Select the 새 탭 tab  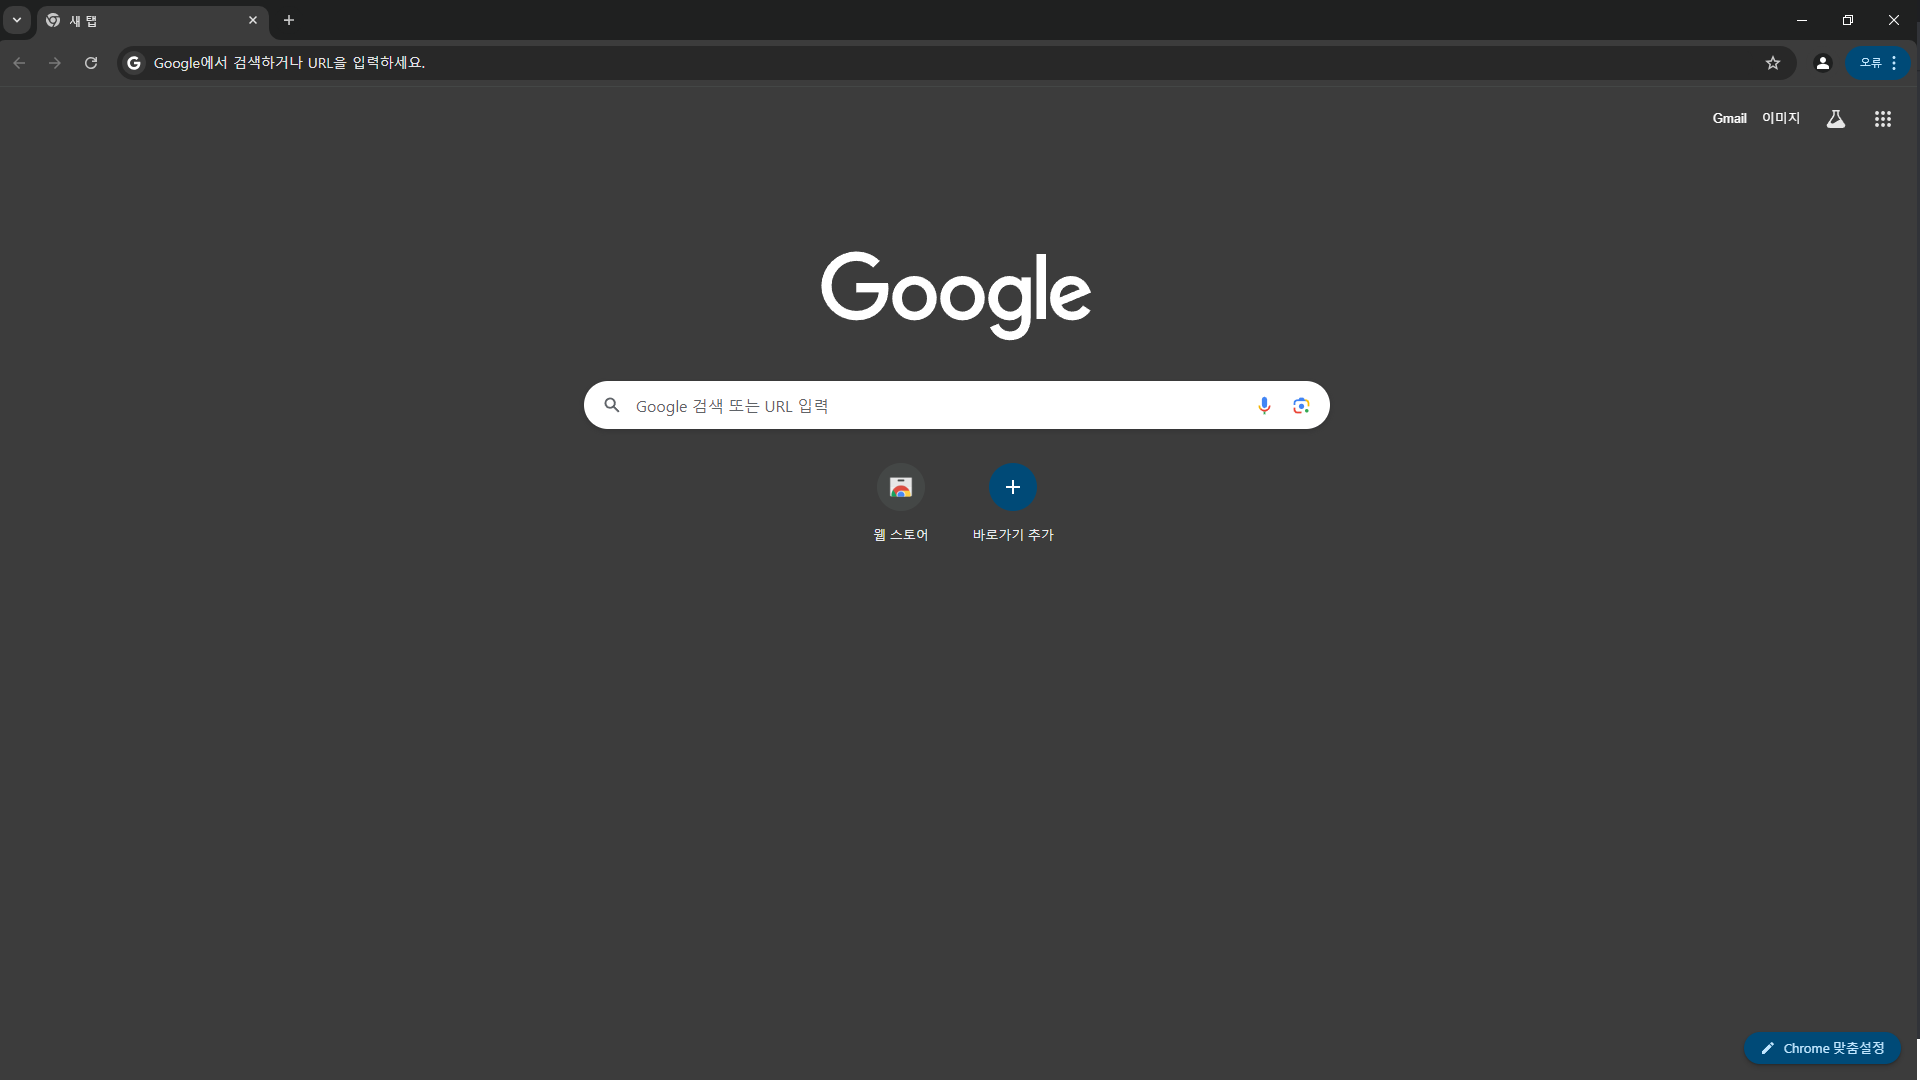pyautogui.click(x=140, y=20)
